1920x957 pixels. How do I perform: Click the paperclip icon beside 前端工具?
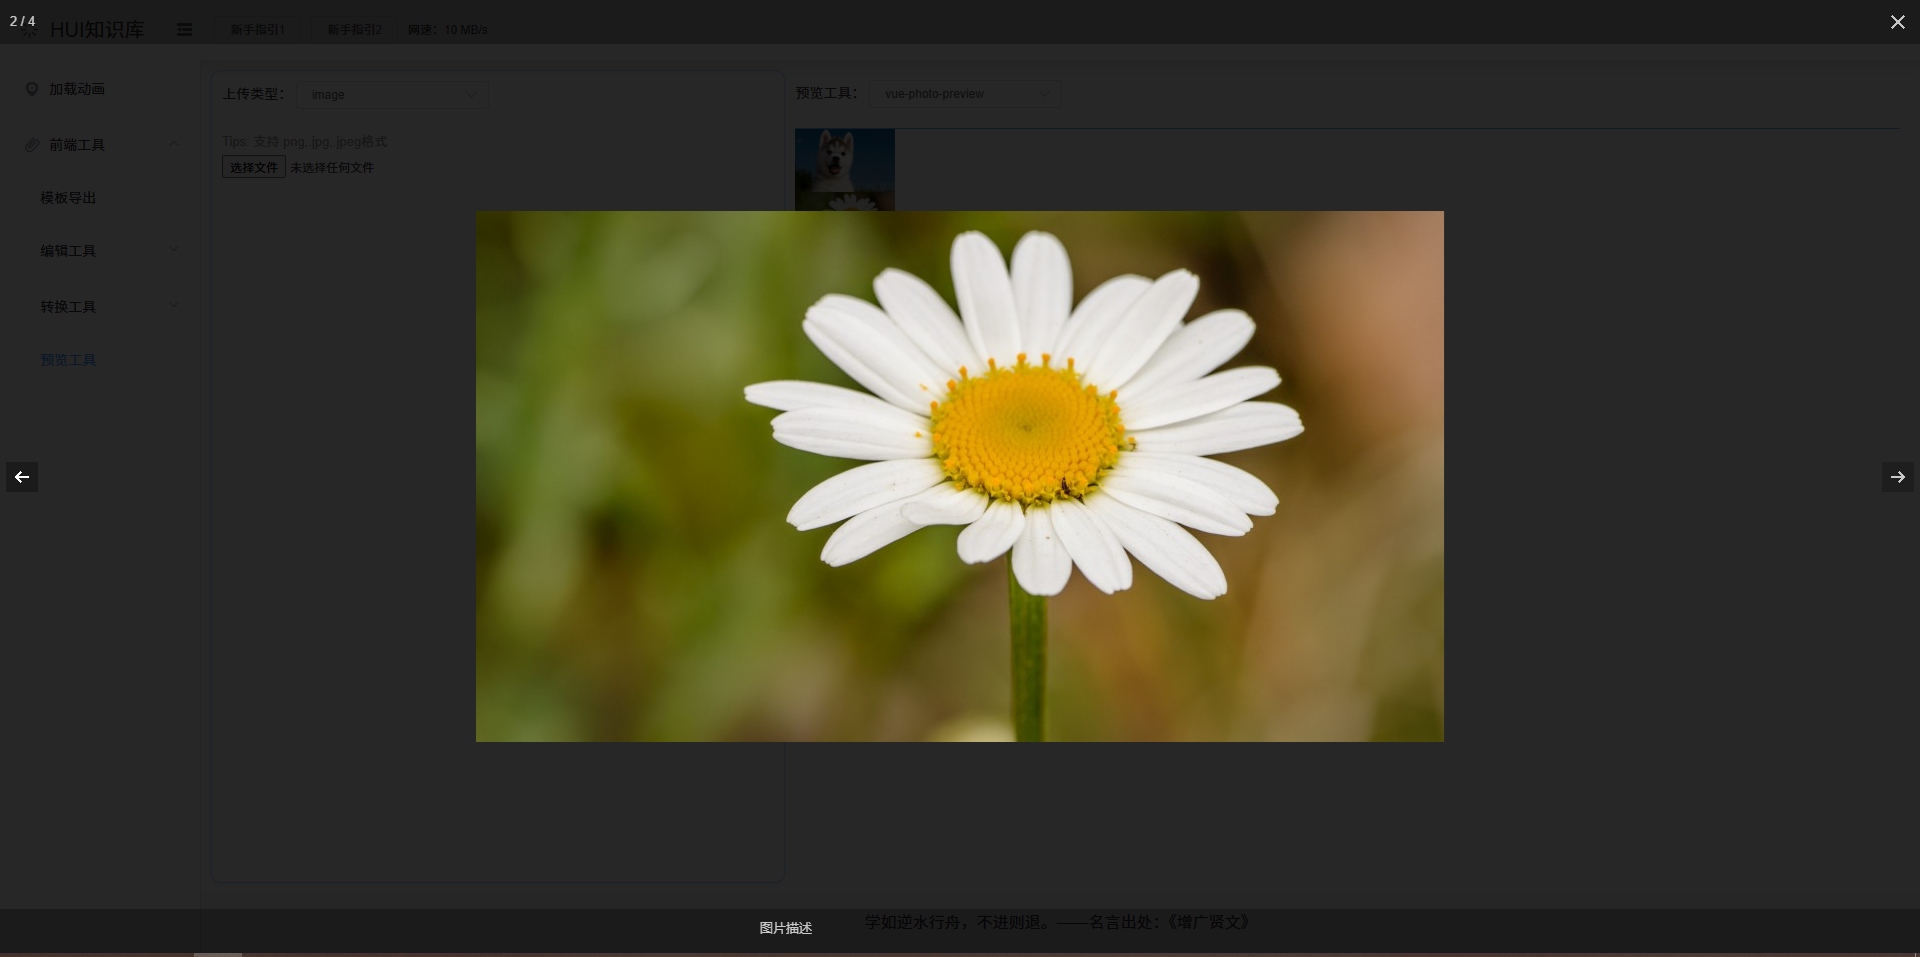pos(32,145)
